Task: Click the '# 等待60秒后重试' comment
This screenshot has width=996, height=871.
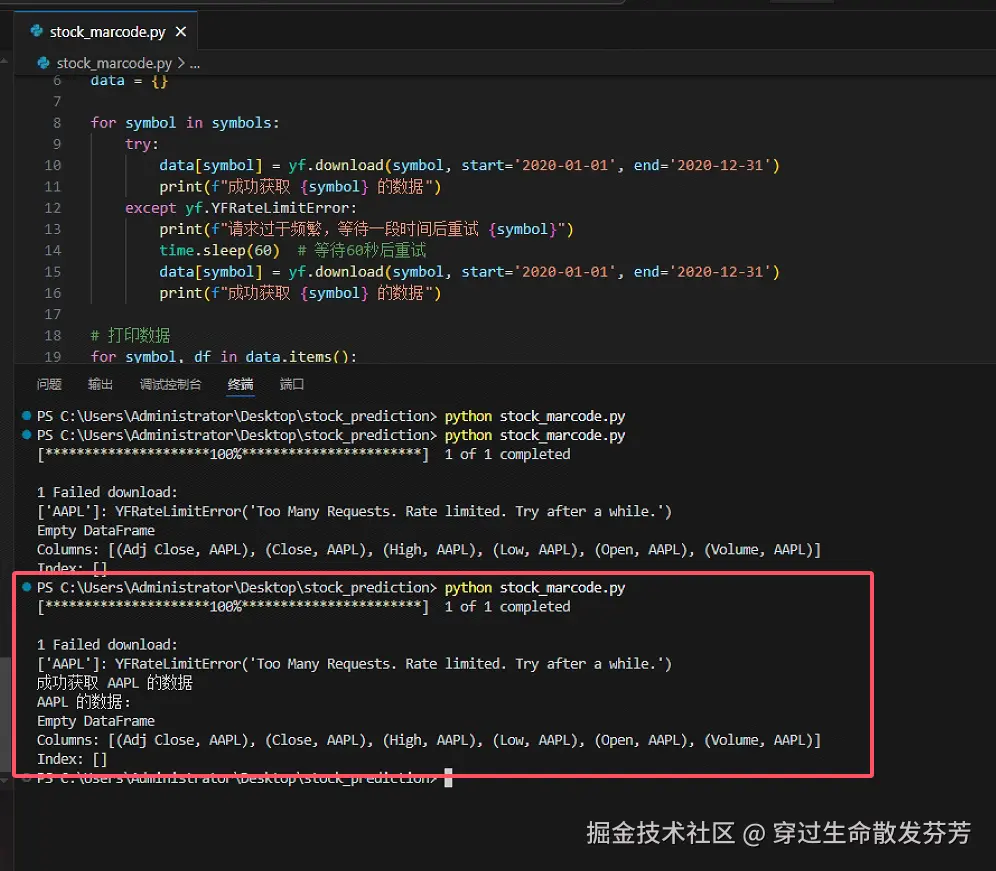Action: 361,250
